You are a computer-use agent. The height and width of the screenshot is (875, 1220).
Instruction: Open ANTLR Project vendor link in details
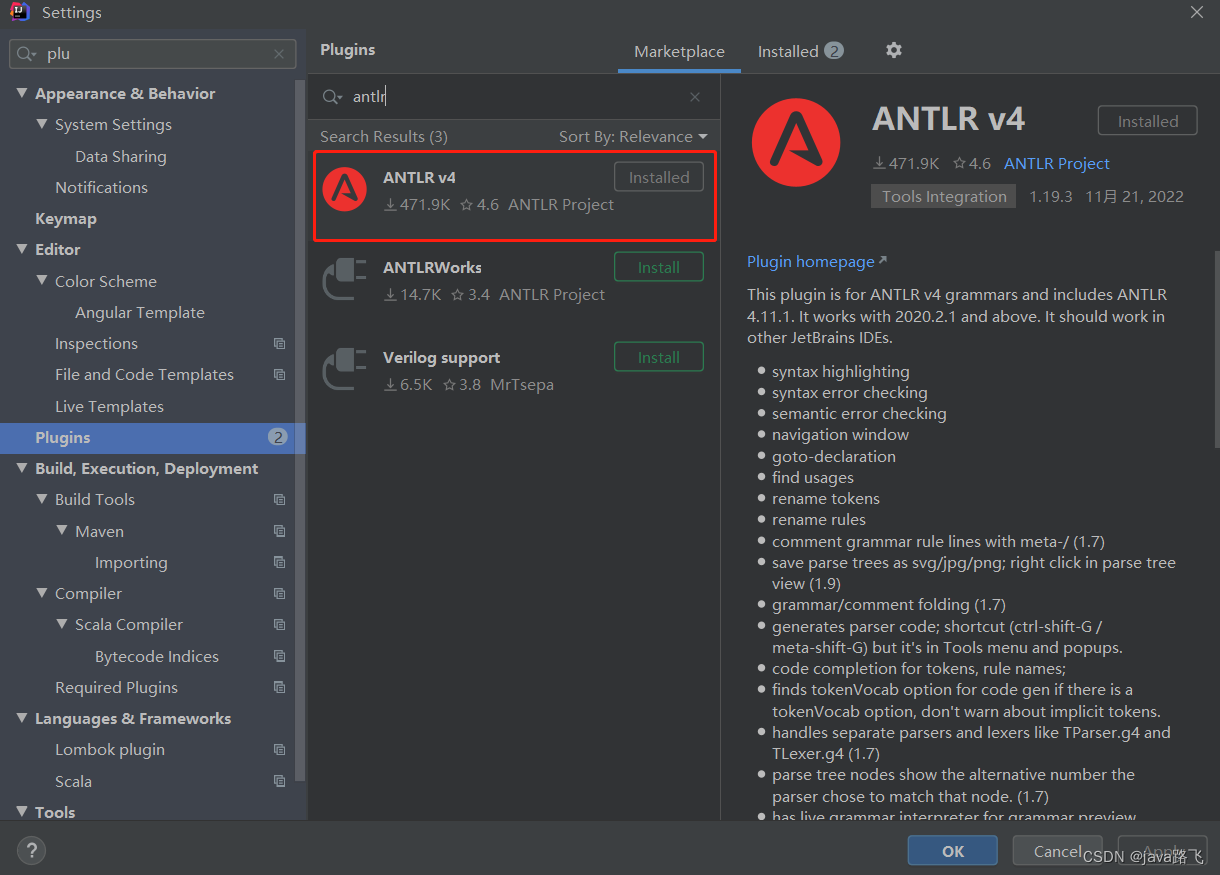click(1057, 163)
